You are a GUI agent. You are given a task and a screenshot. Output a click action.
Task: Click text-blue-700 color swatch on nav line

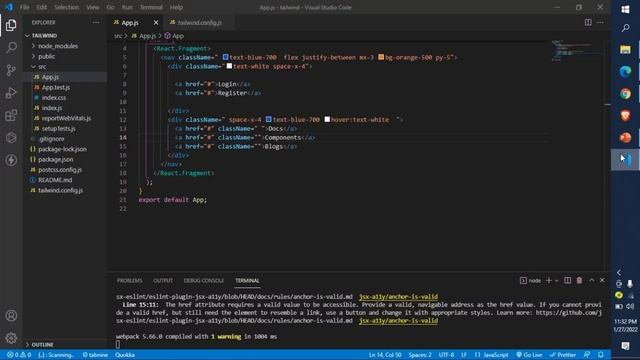pyautogui.click(x=225, y=57)
